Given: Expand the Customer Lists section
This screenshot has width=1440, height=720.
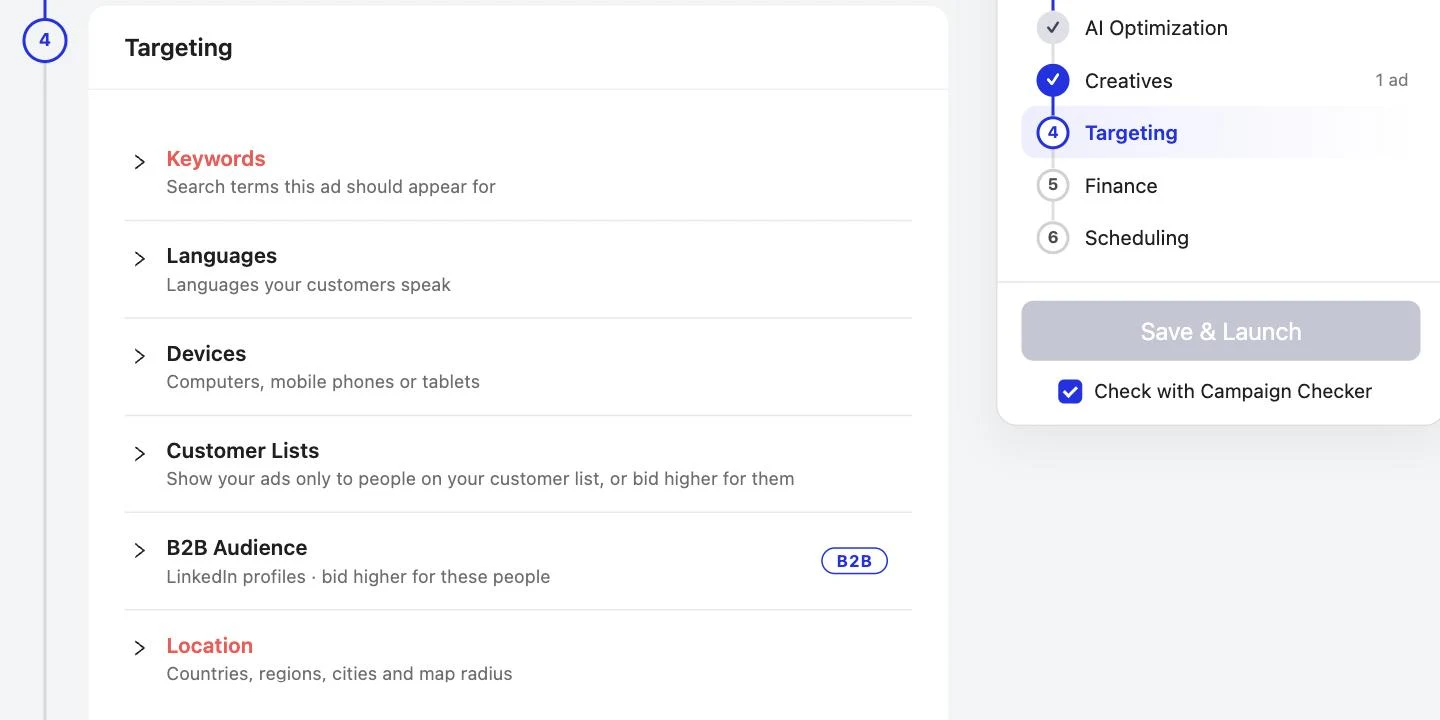Looking at the screenshot, I should (x=518, y=464).
